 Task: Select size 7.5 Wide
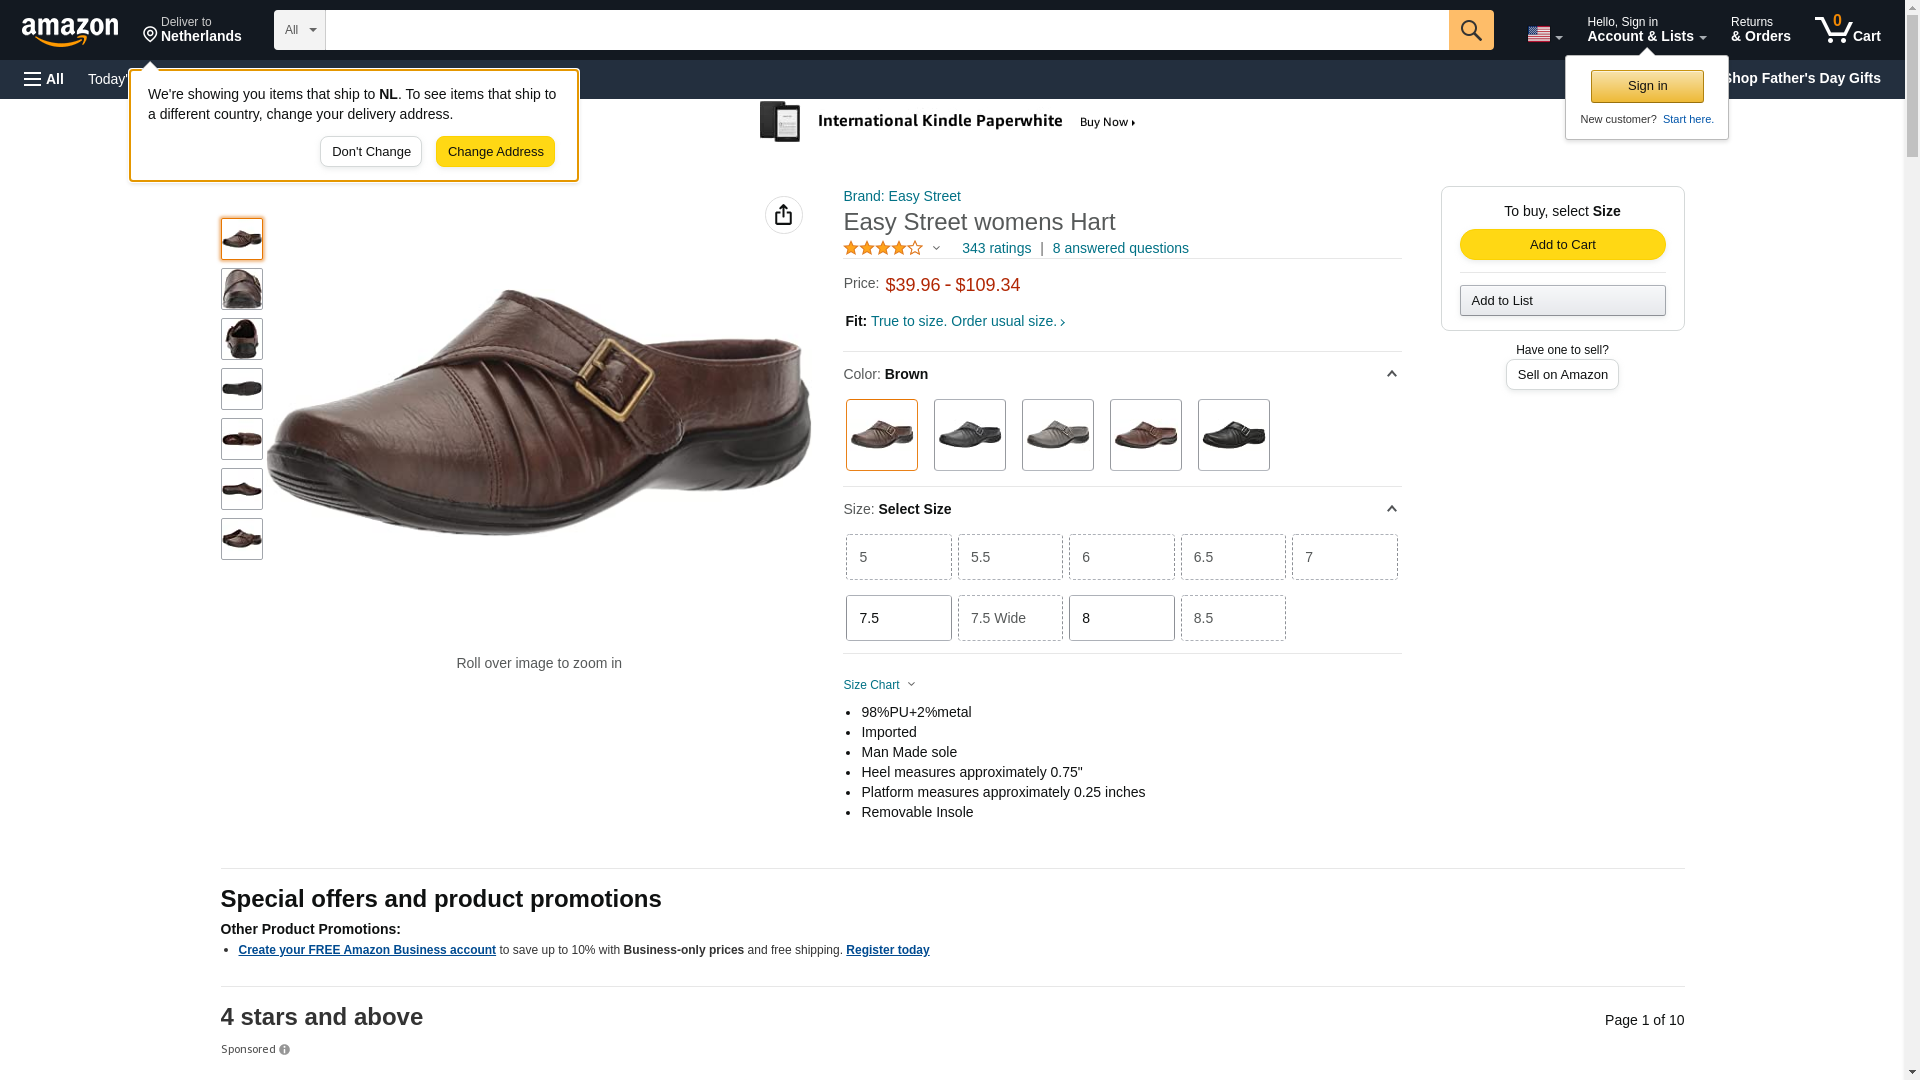pyautogui.click(x=1010, y=618)
